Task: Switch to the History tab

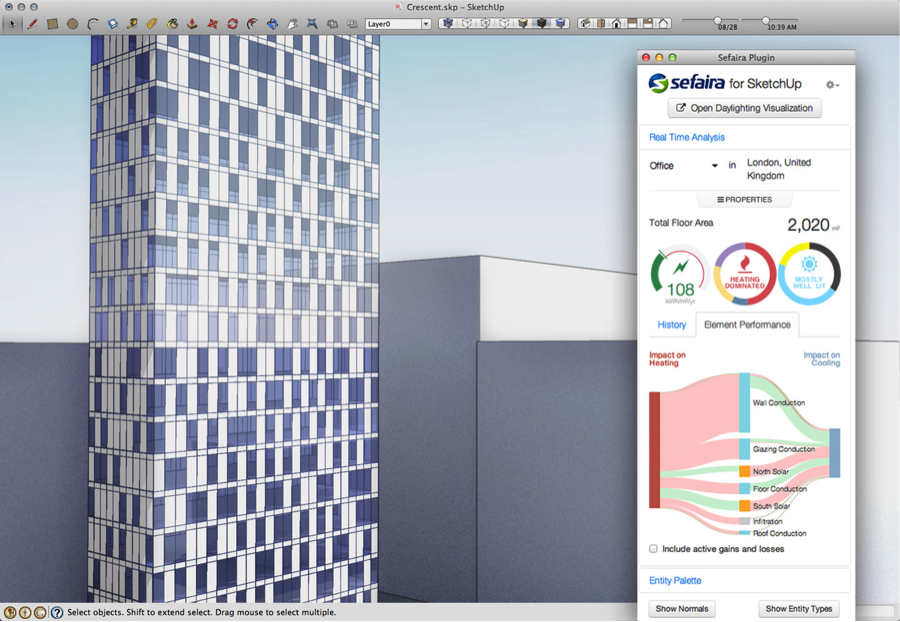Action: (671, 325)
